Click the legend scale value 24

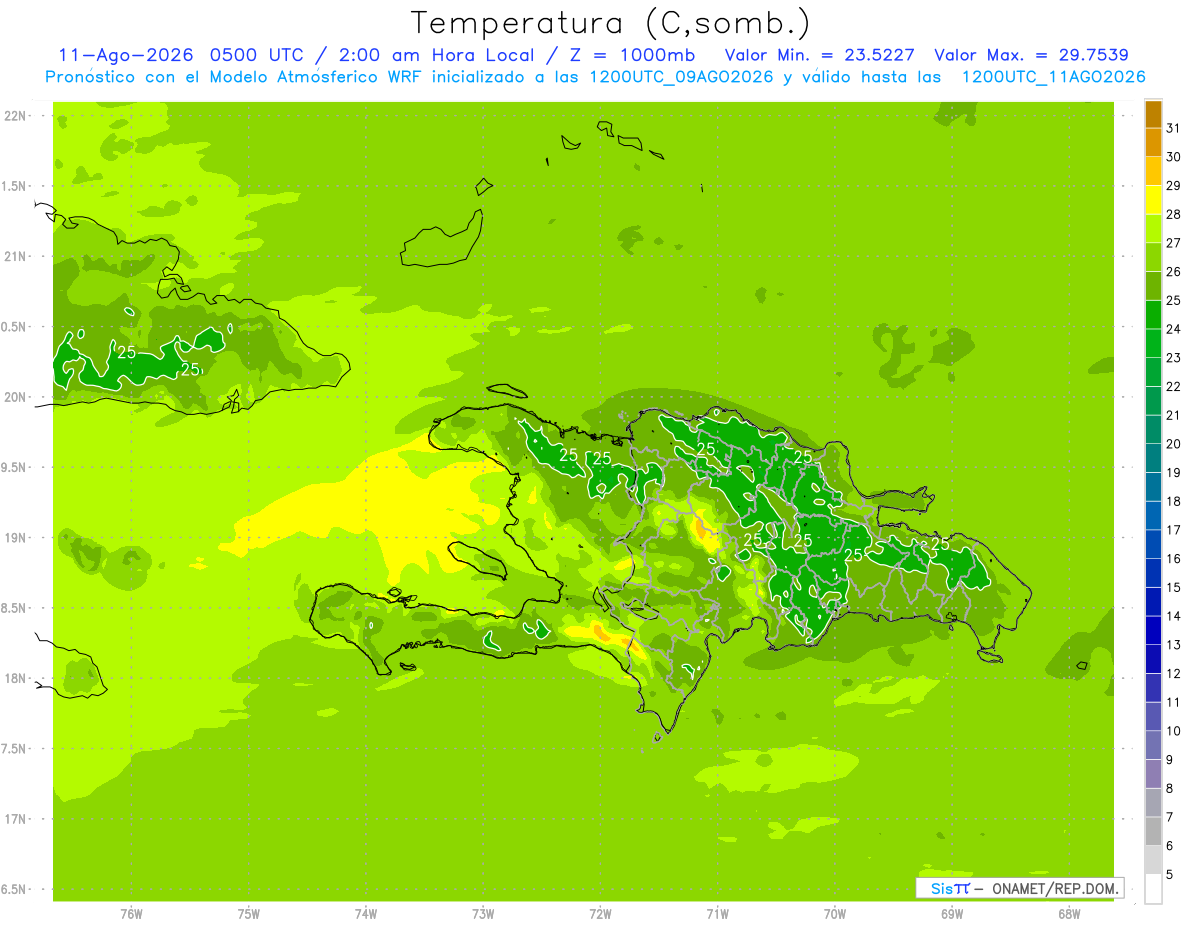pos(1173,329)
